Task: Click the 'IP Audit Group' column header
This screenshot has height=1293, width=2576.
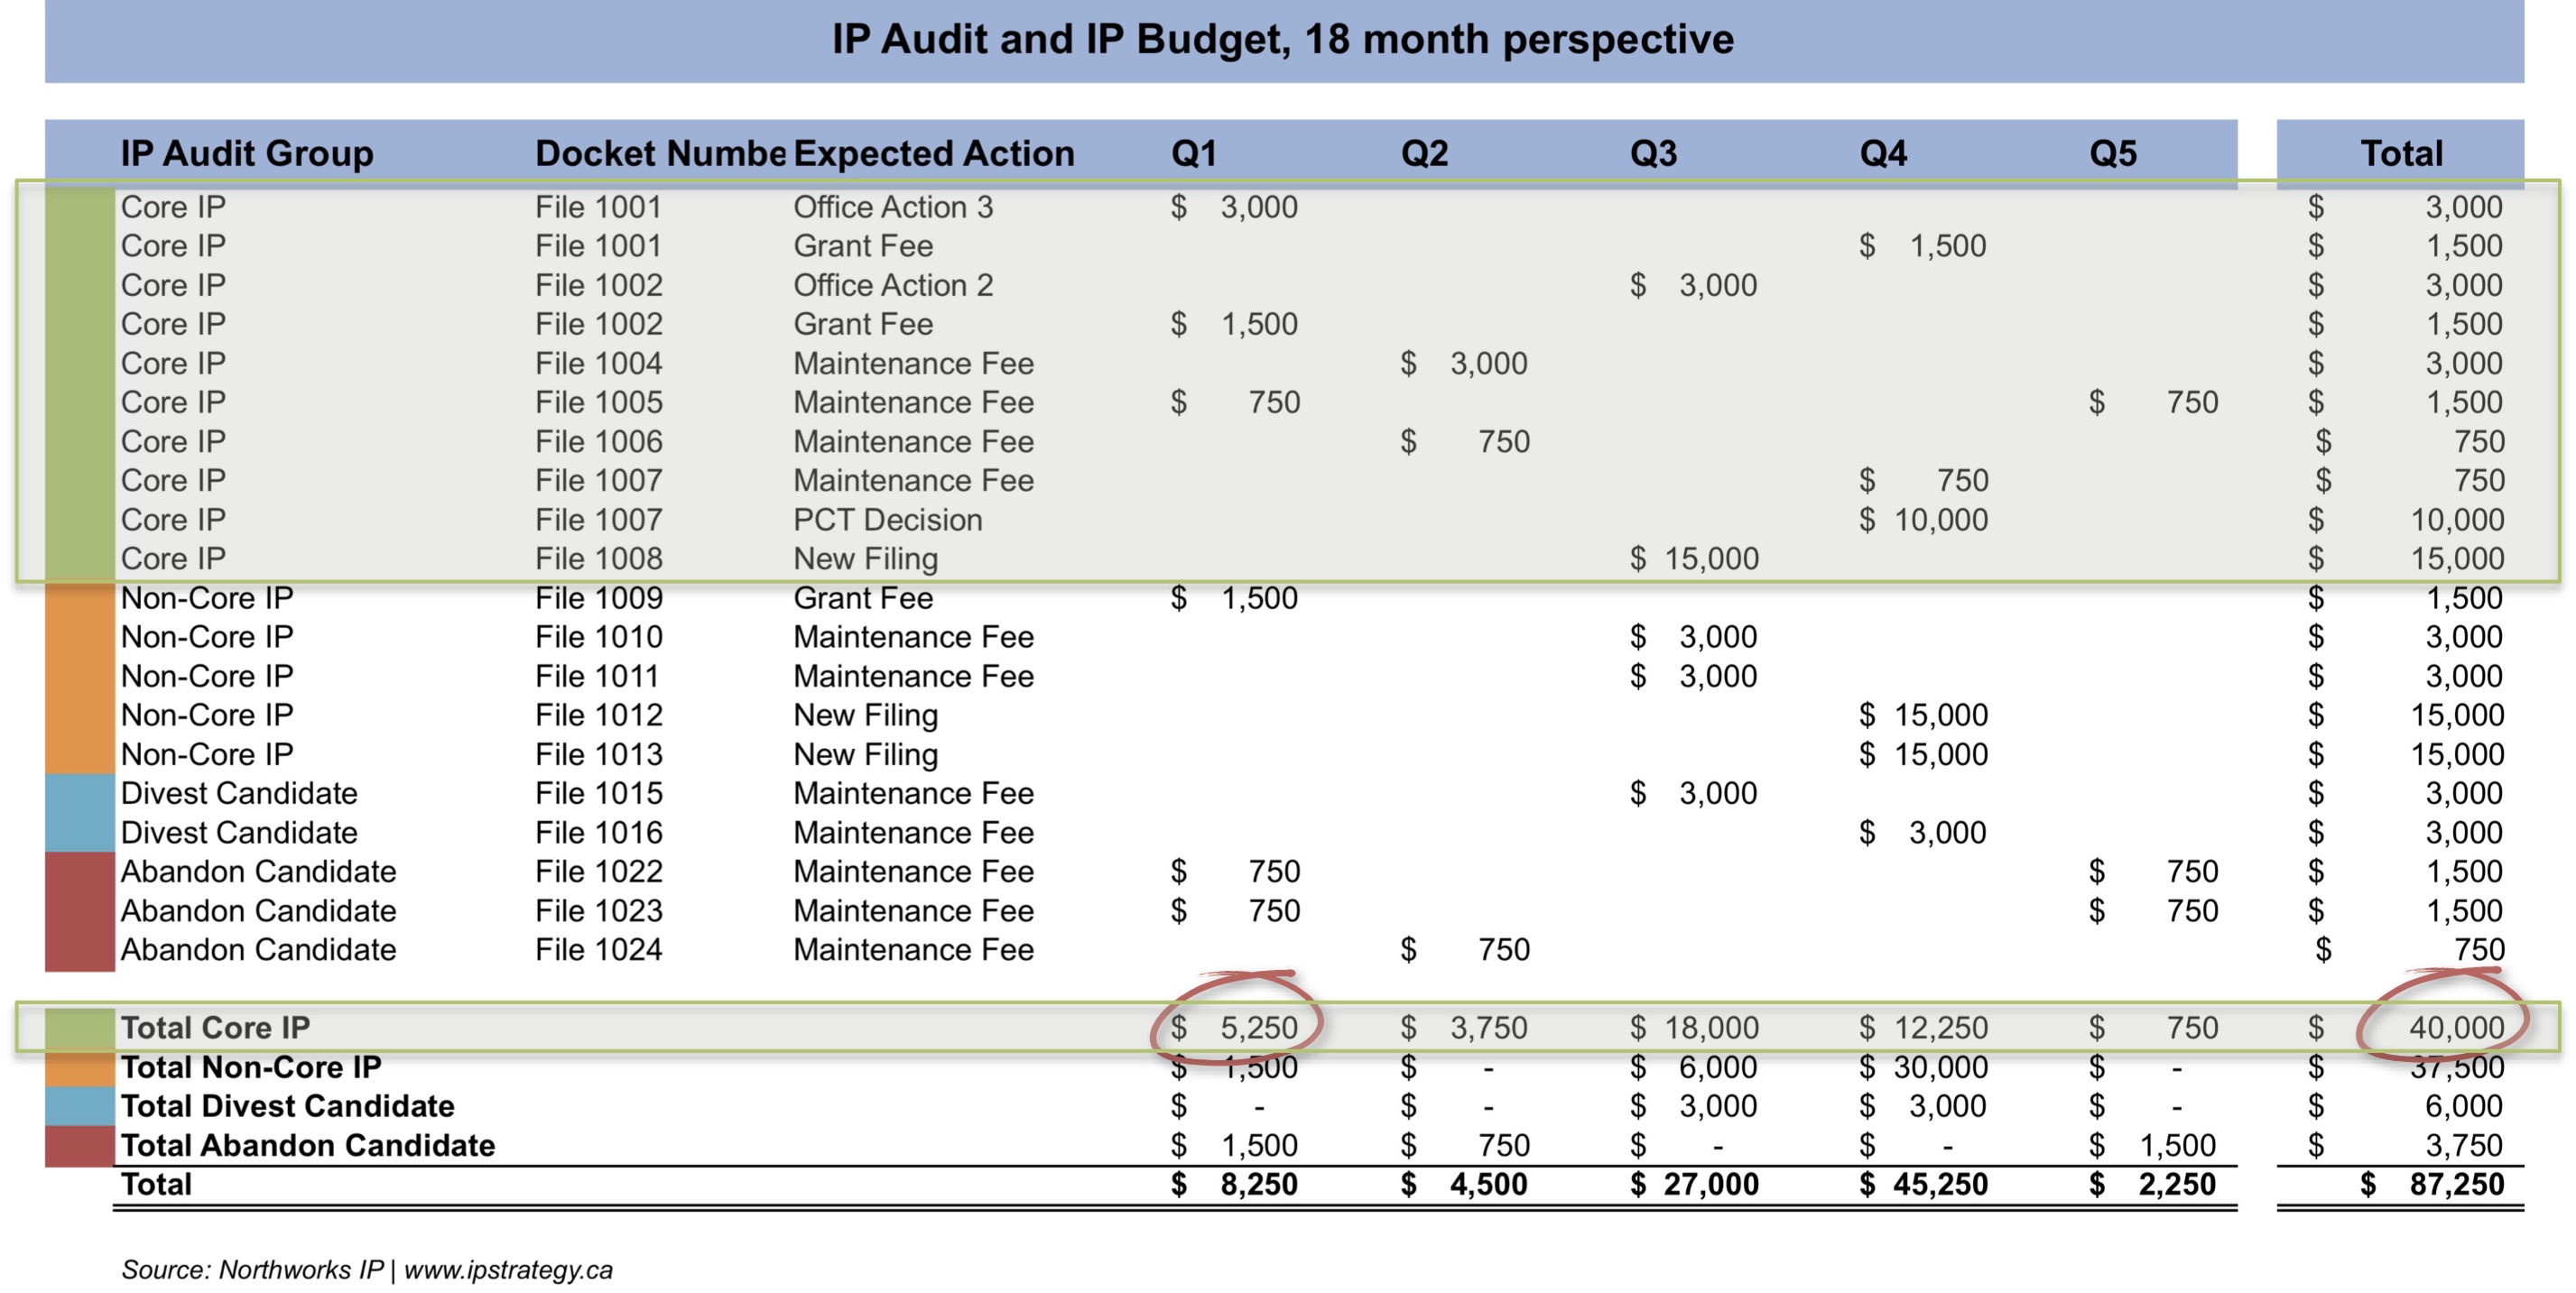Action: coord(247,153)
